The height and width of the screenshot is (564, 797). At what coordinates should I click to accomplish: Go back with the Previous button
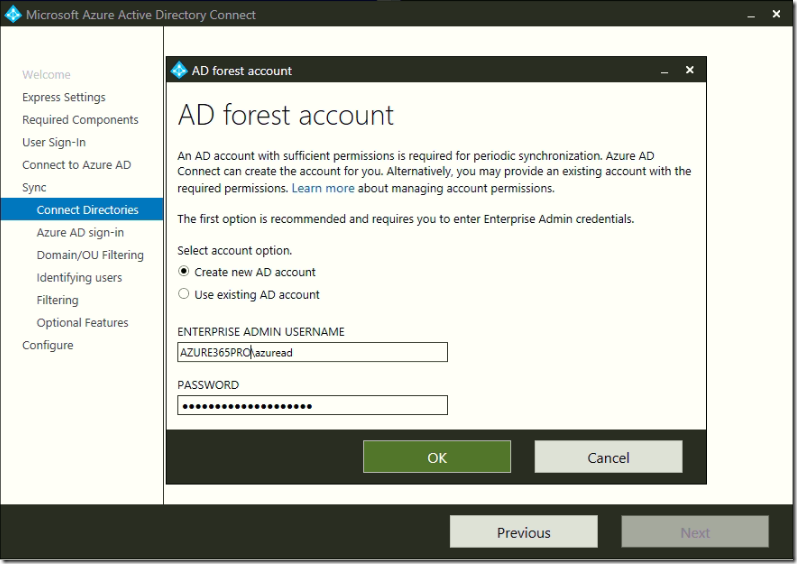(x=524, y=532)
